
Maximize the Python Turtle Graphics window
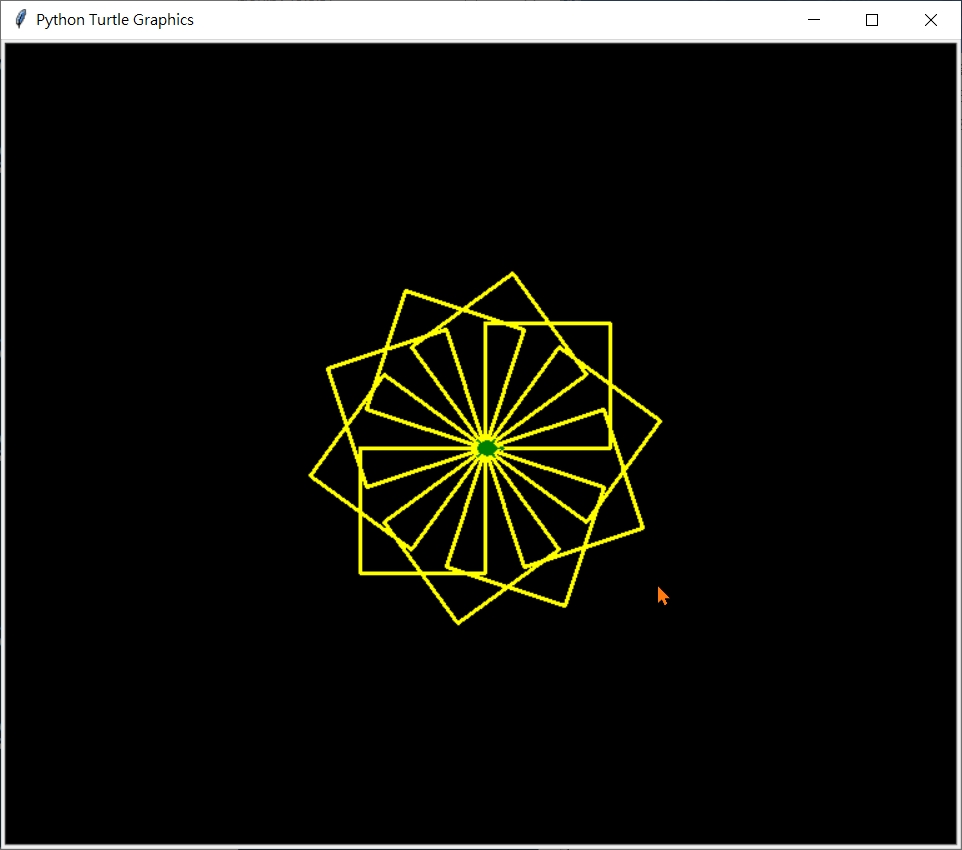[x=872, y=20]
